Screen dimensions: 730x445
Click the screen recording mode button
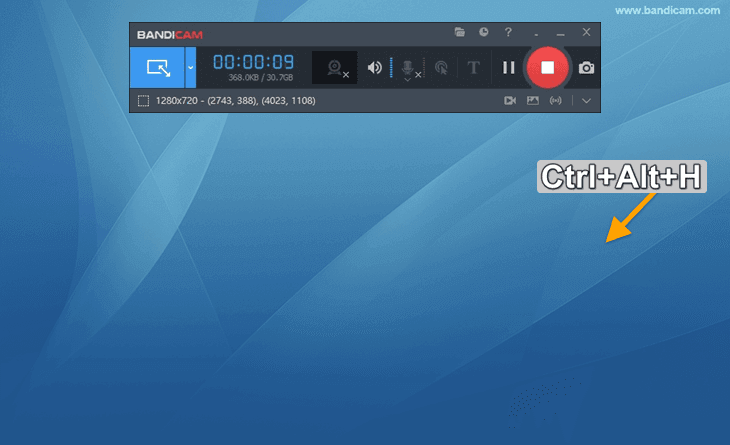(x=157, y=68)
